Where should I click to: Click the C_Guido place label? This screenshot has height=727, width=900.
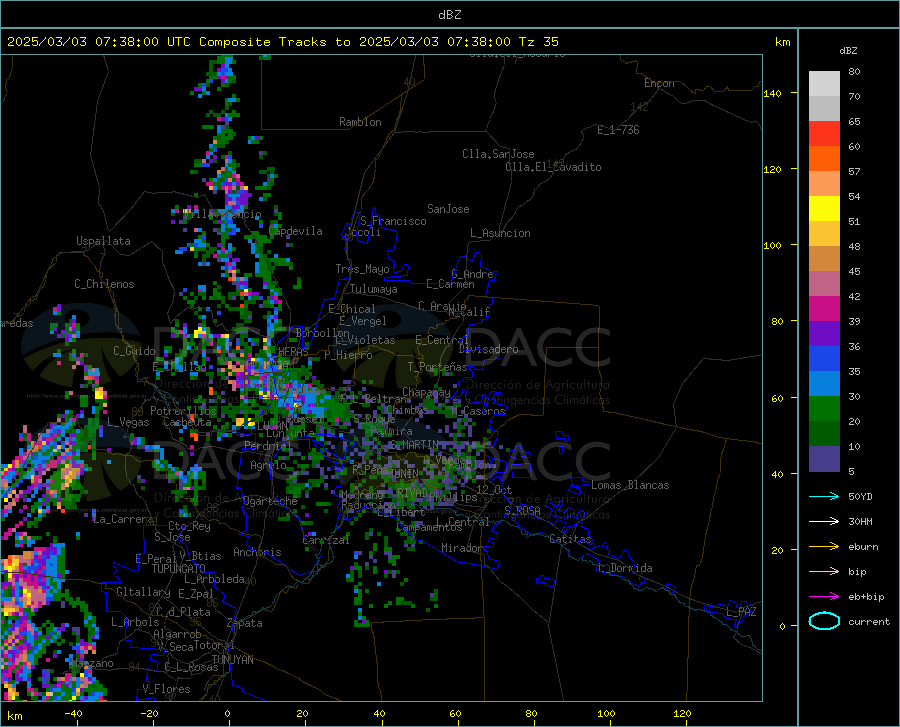(134, 351)
